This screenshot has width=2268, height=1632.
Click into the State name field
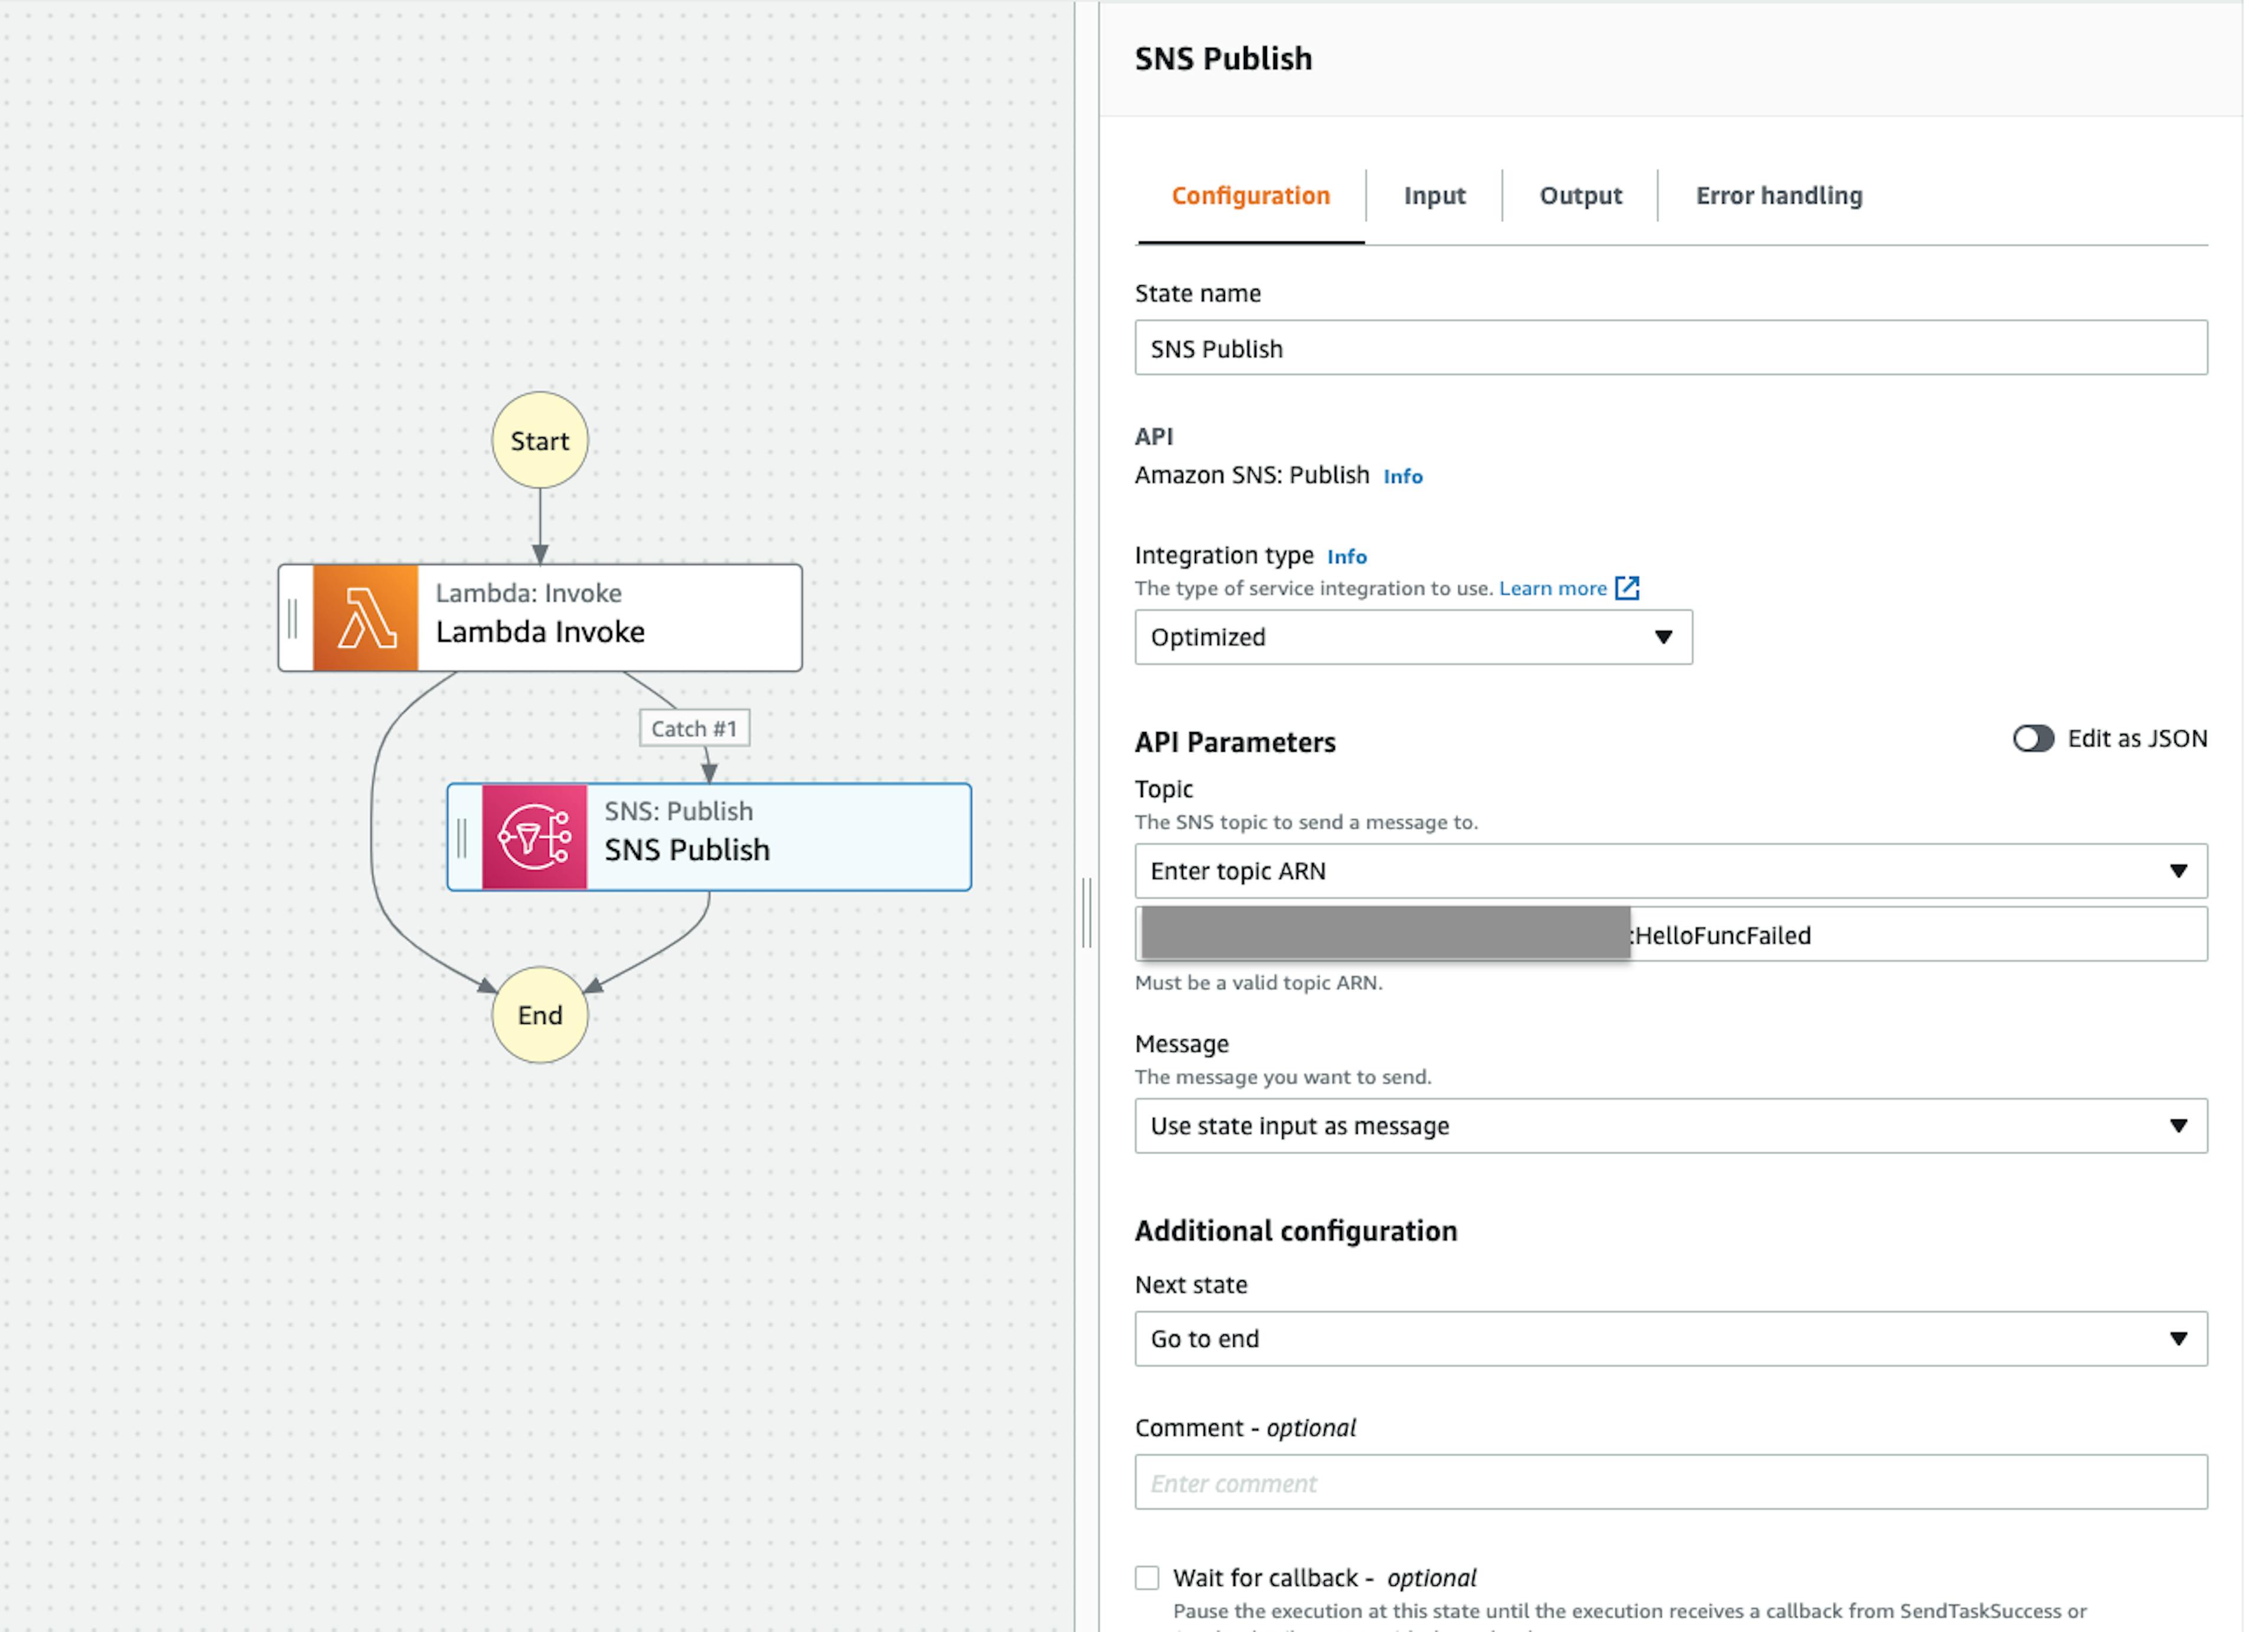1670,348
